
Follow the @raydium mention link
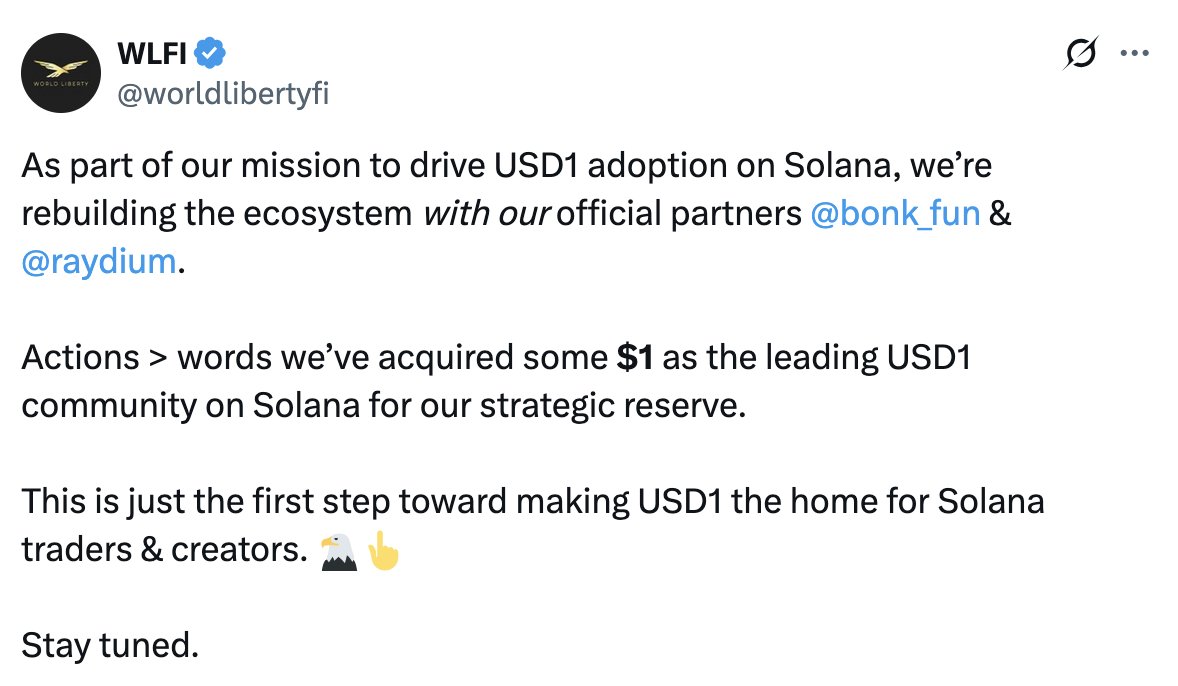98,263
